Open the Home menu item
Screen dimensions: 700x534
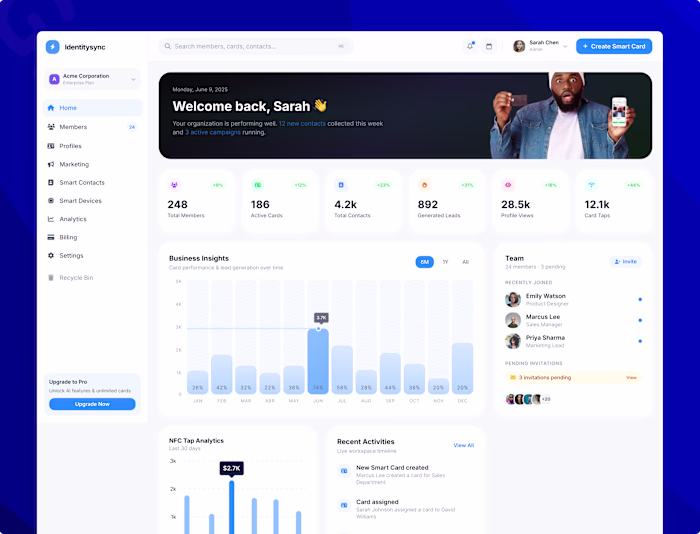(92, 108)
